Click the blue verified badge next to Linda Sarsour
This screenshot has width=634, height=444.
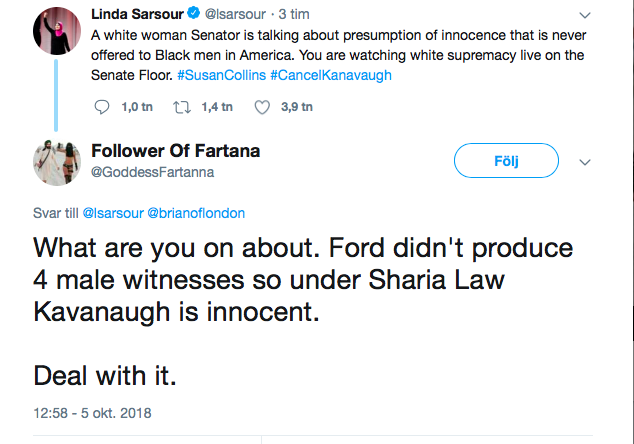point(194,13)
